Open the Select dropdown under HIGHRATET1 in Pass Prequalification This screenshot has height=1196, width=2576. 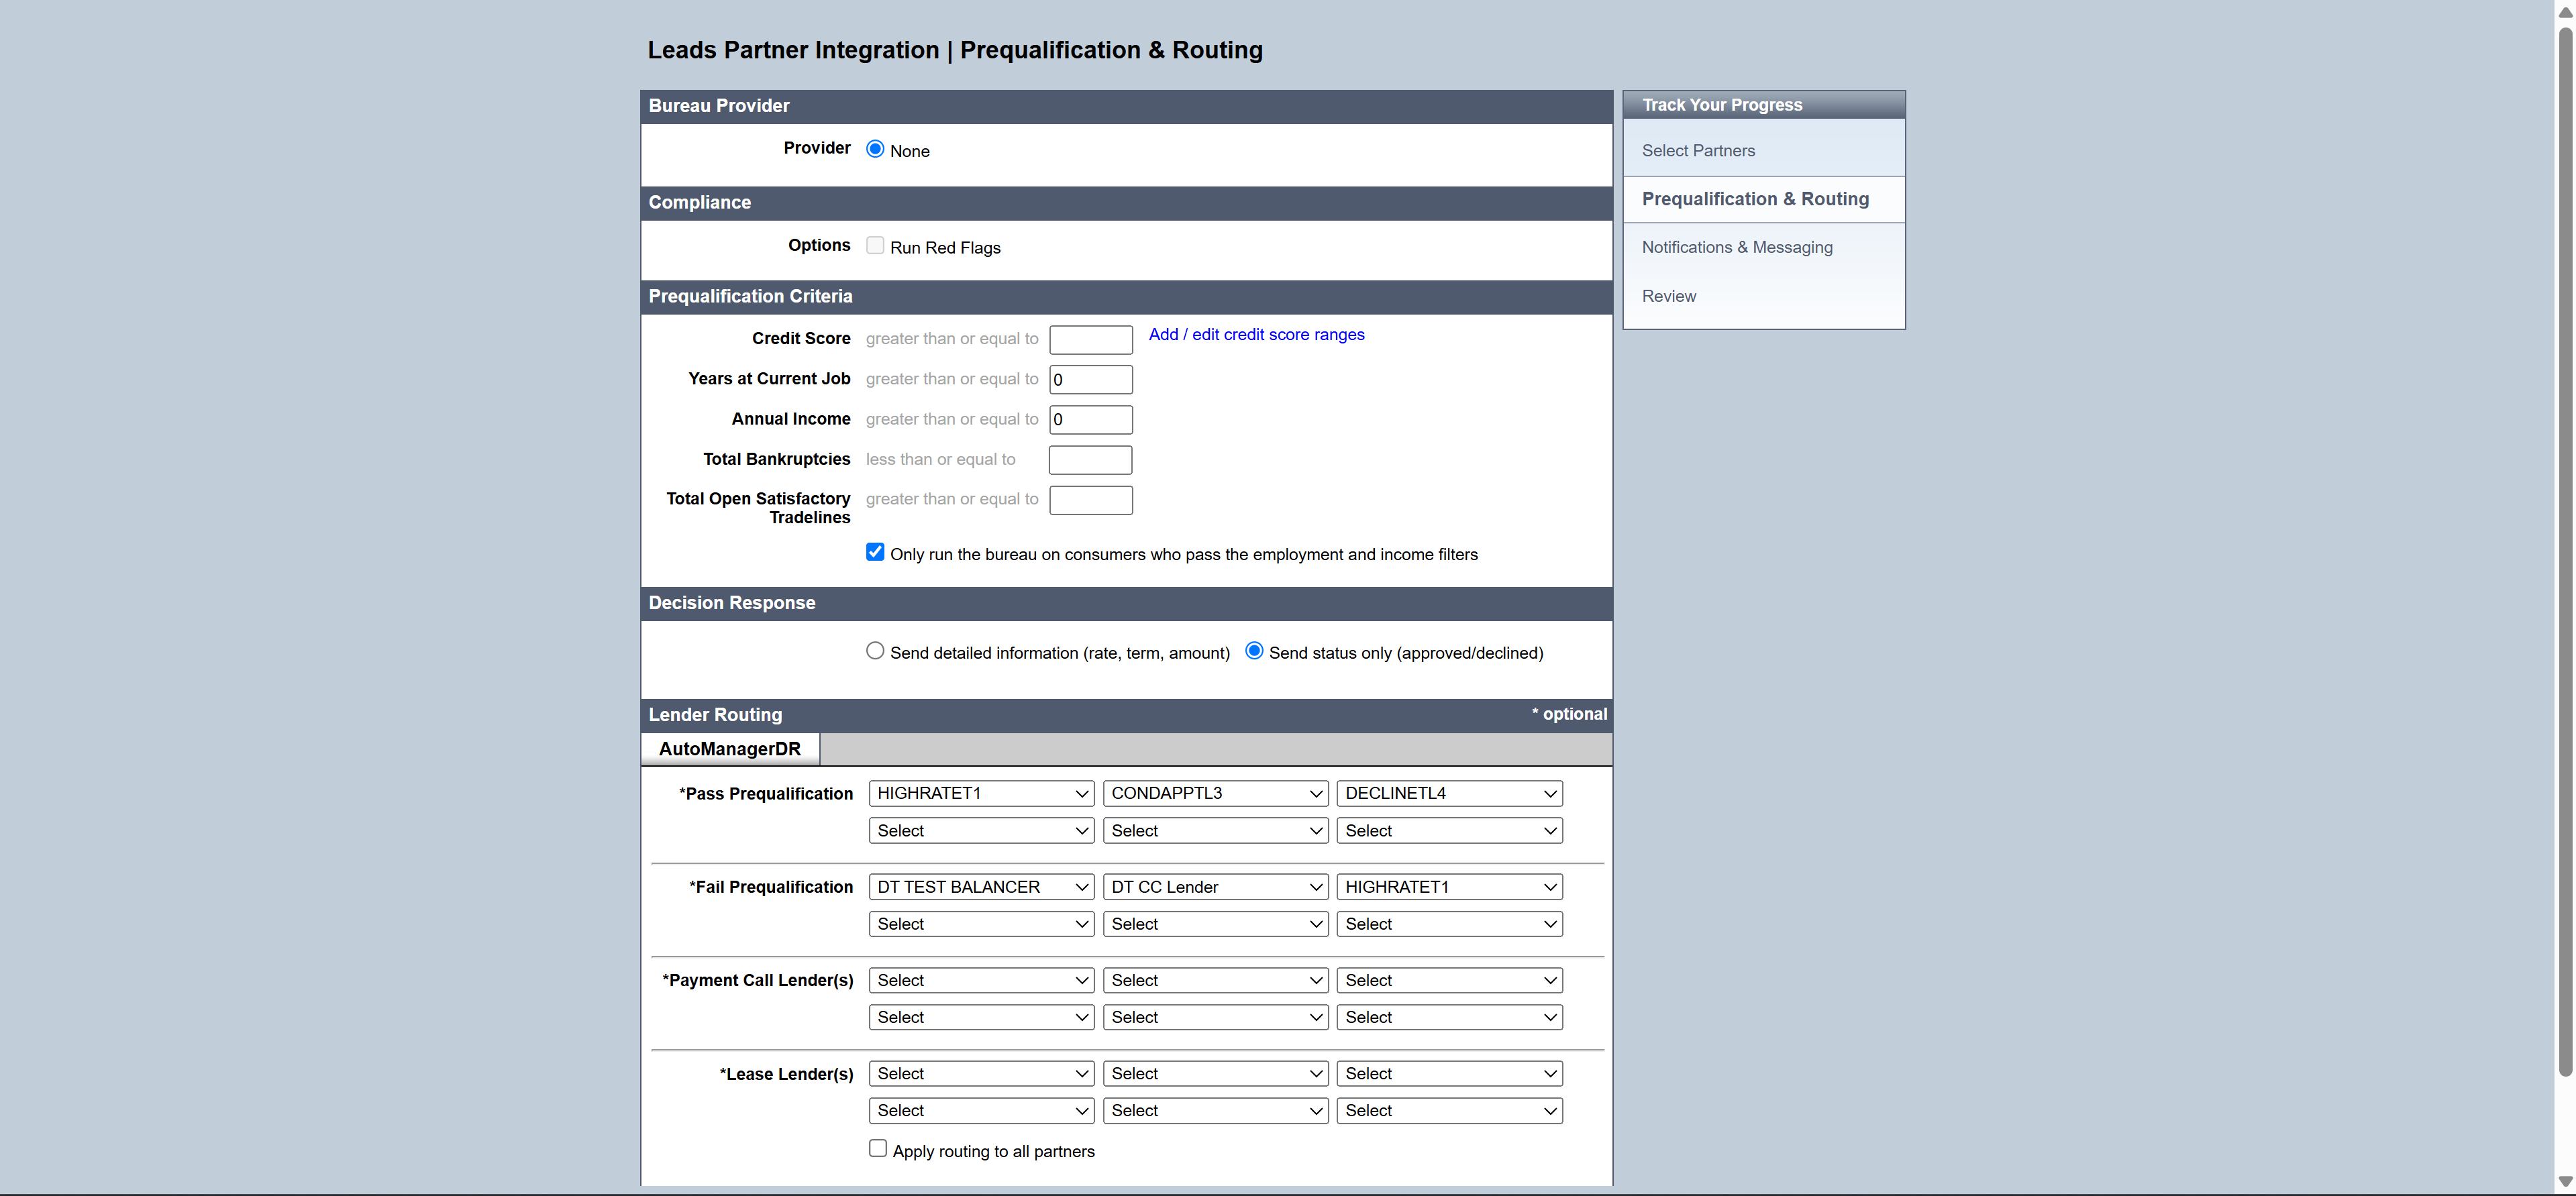tap(981, 830)
